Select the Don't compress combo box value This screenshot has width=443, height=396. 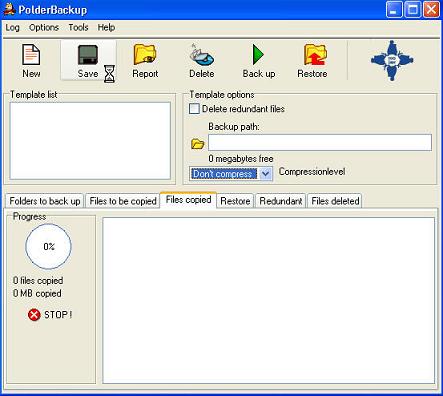(224, 174)
